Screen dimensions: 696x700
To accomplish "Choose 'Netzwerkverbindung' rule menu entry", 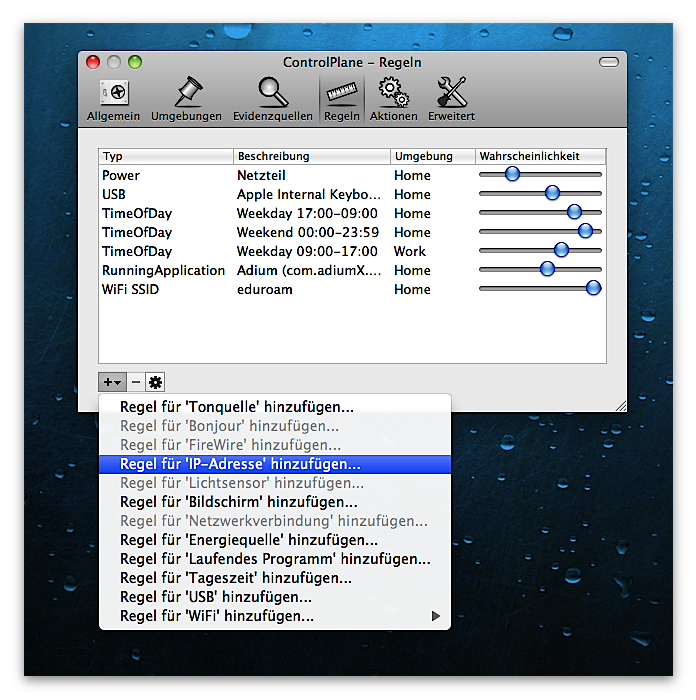I will [275, 521].
